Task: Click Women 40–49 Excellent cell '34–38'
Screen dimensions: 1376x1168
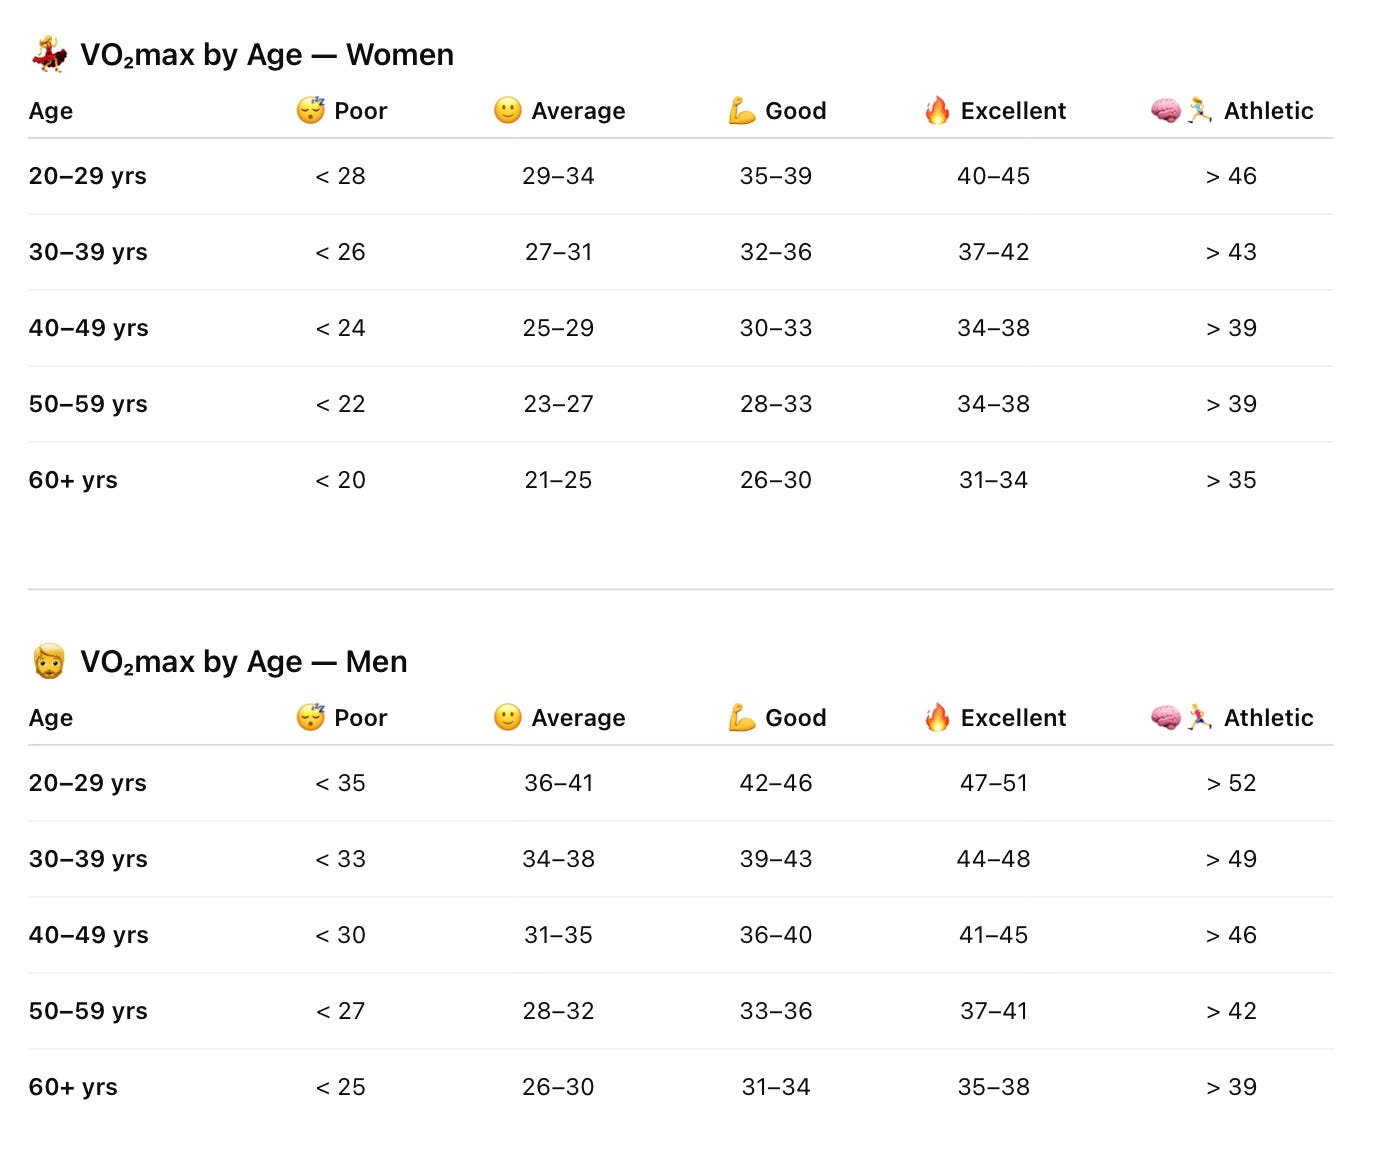Action: click(993, 328)
